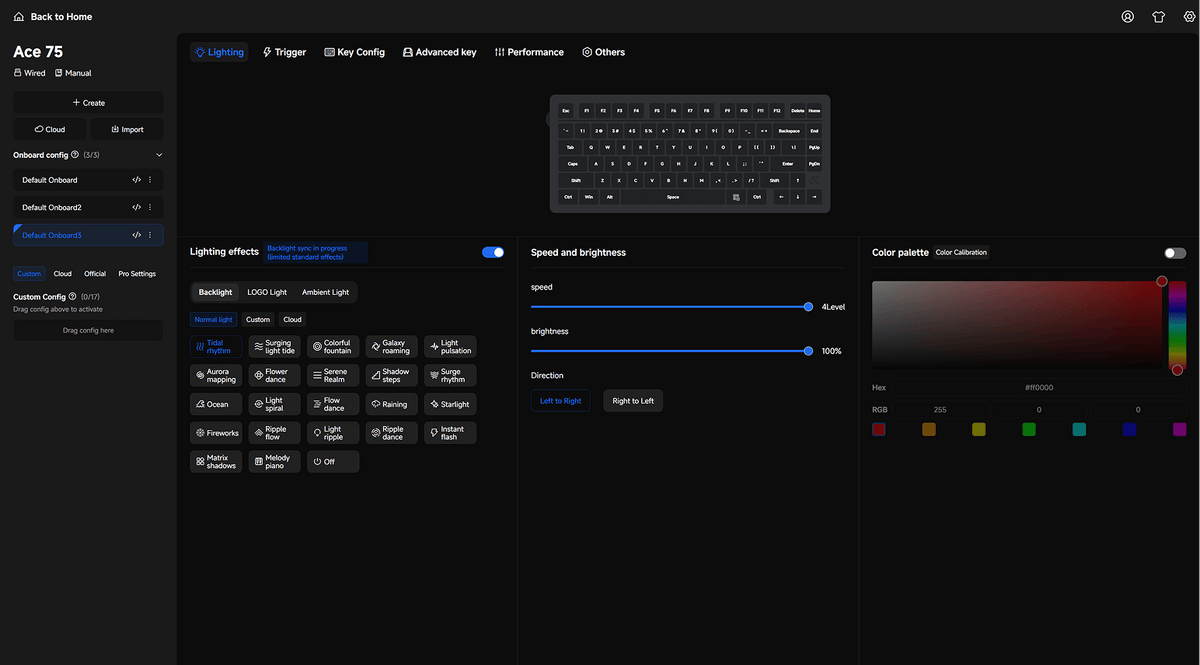Open three-dot menu for Default Onboard2

click(x=150, y=207)
